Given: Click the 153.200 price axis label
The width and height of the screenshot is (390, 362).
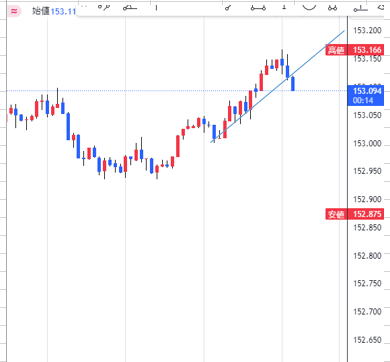Looking at the screenshot, I should click(367, 31).
